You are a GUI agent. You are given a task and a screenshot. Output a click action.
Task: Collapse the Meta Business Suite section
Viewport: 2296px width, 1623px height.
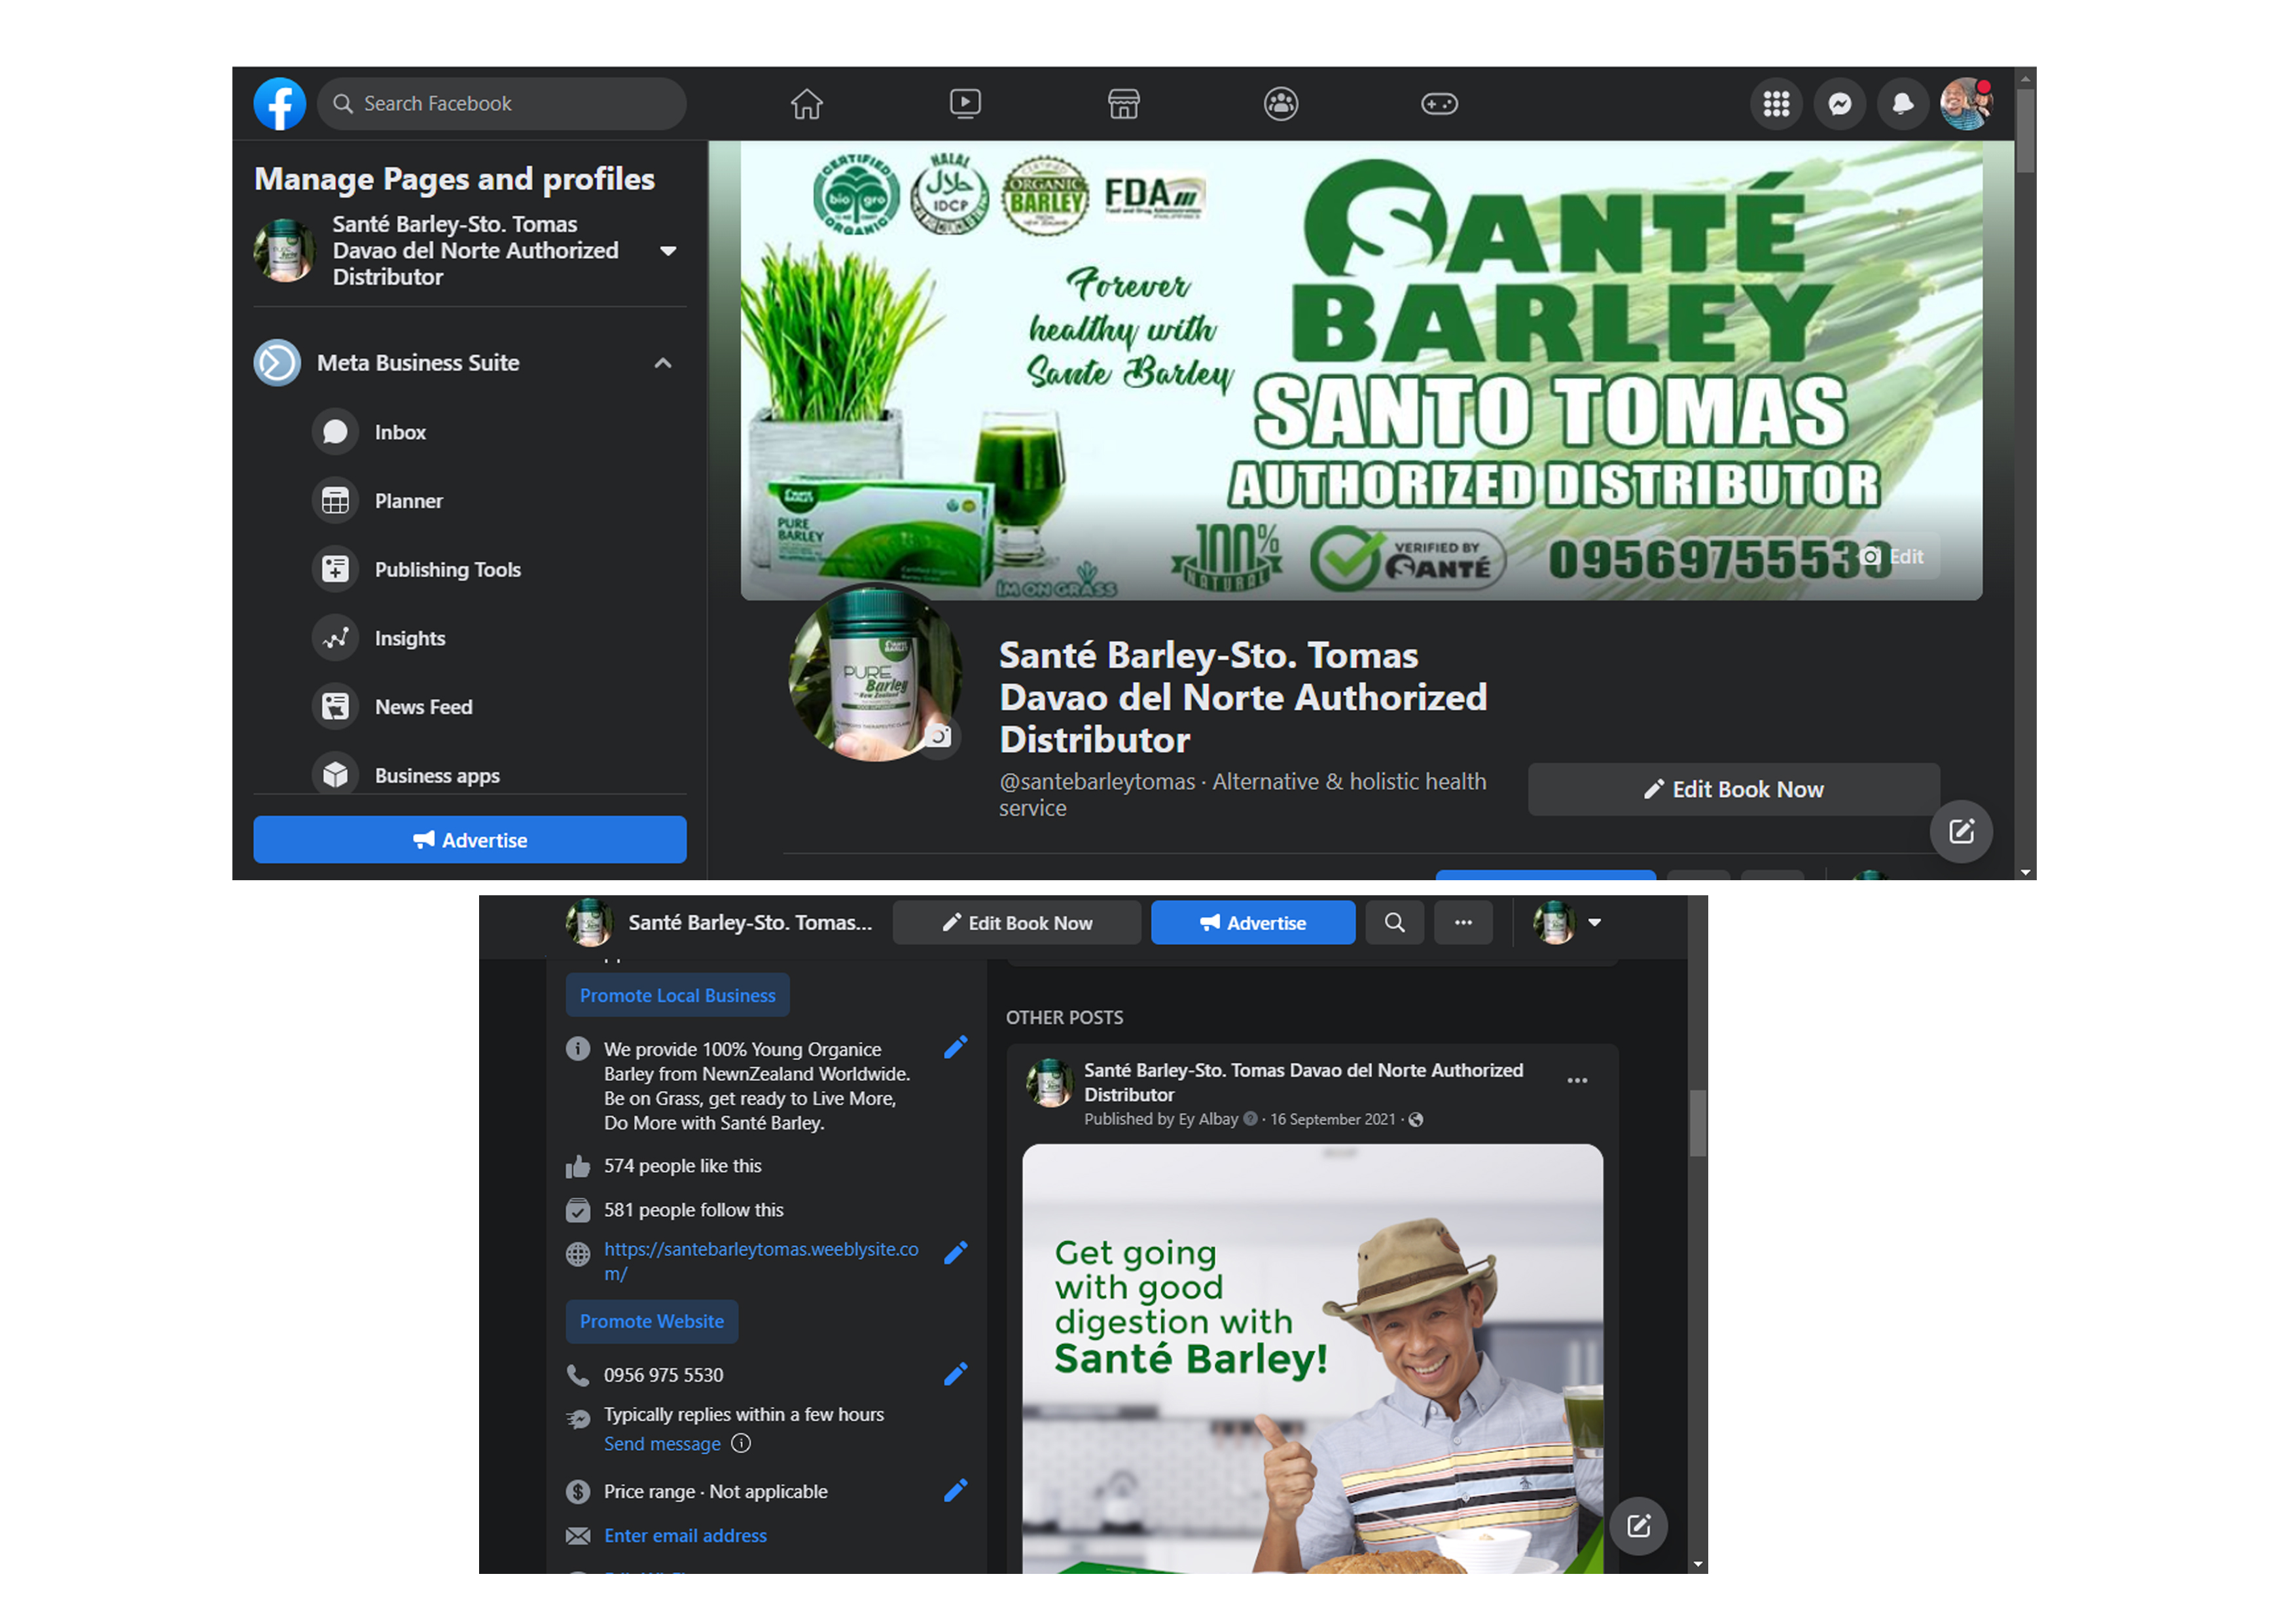coord(662,363)
